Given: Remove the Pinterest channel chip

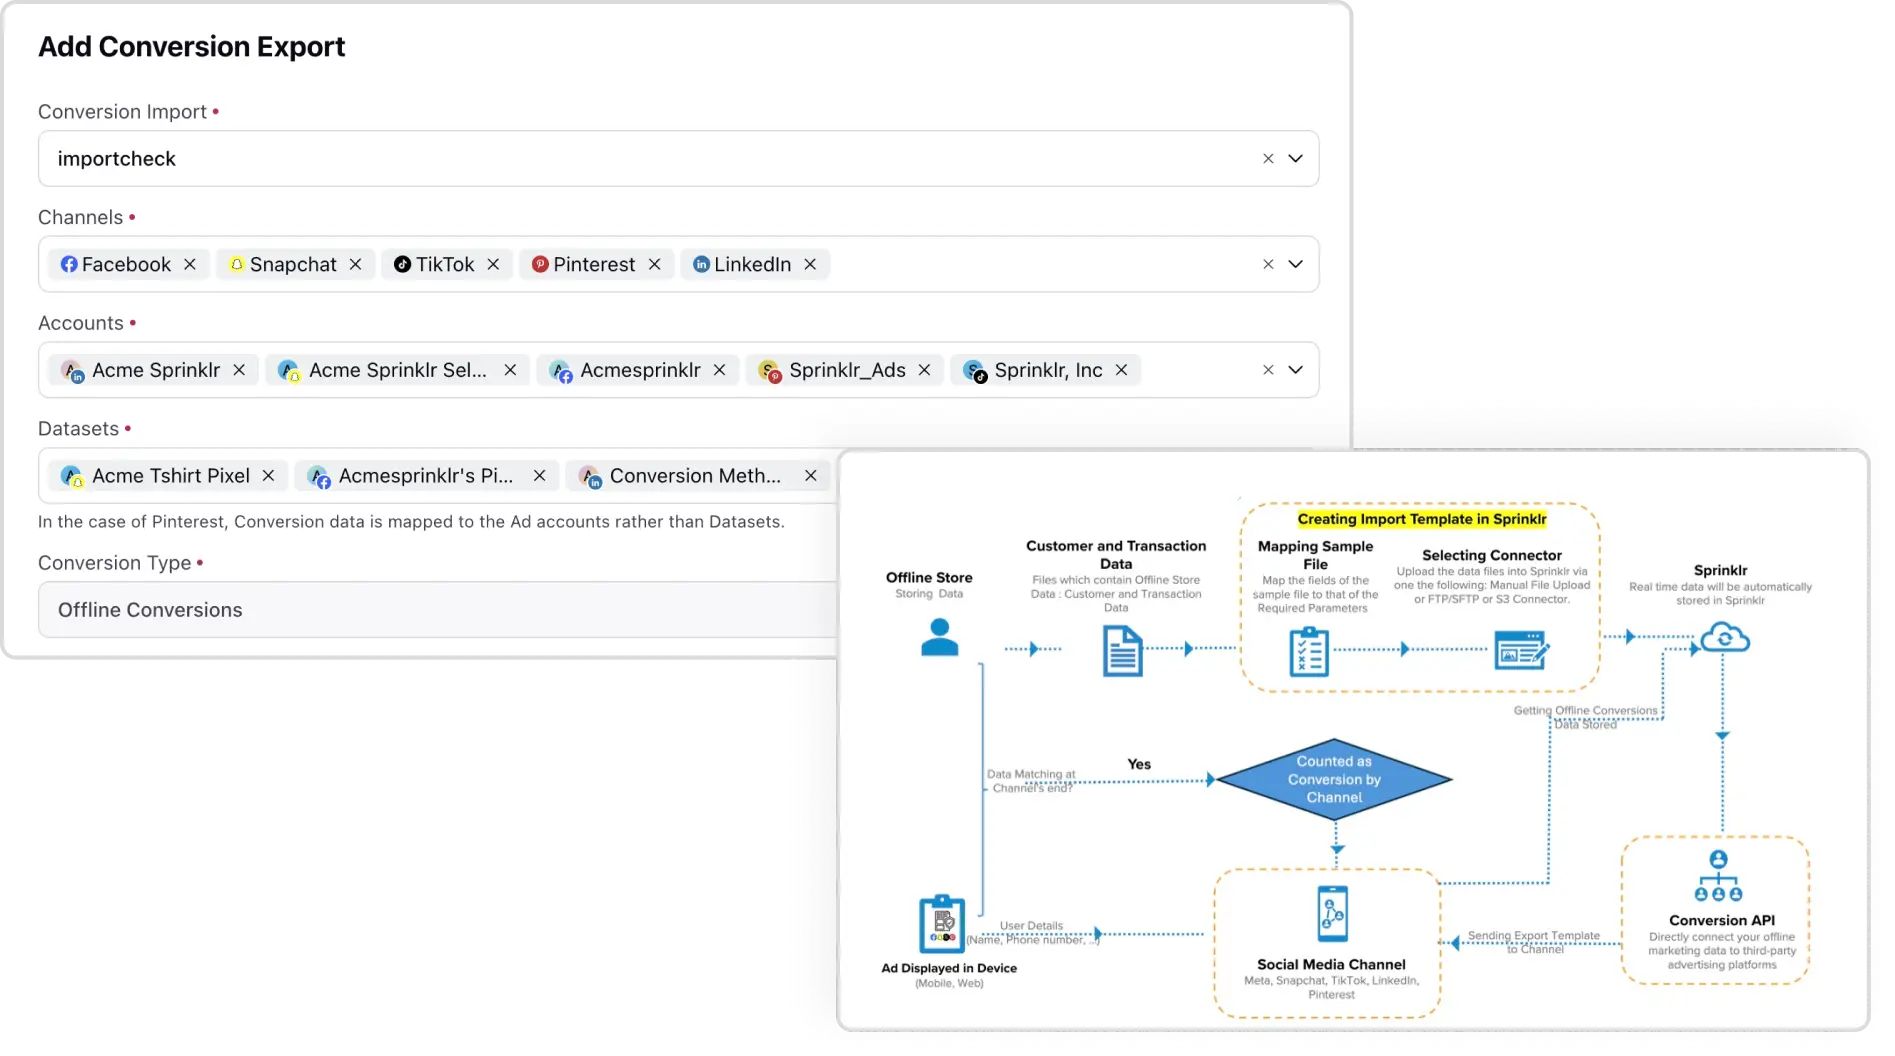Looking at the screenshot, I should [x=654, y=265].
